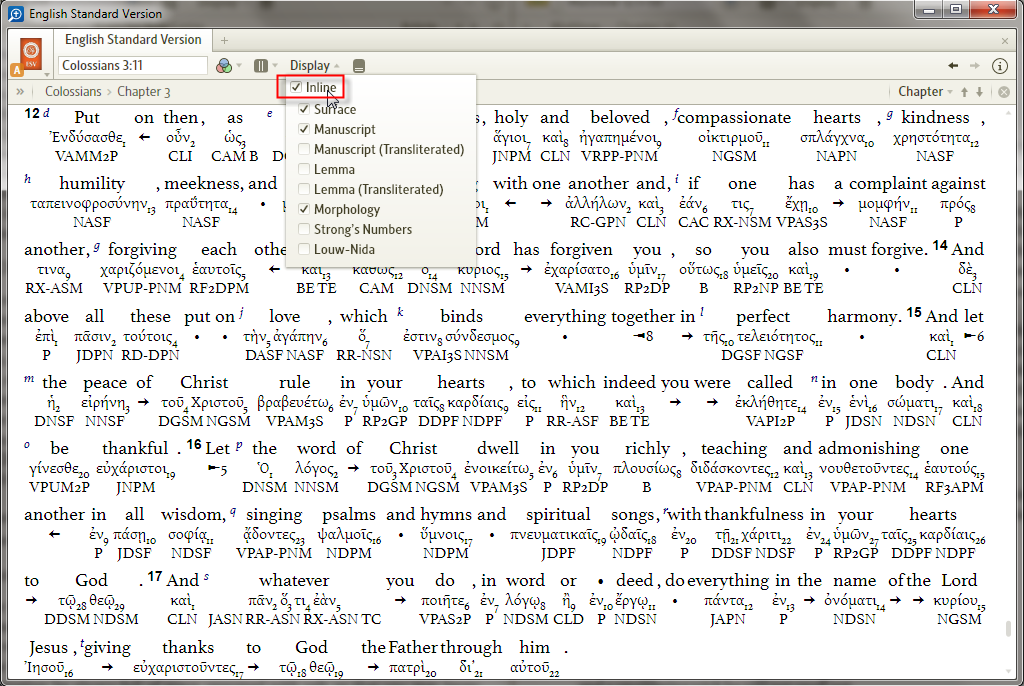Click the word "thankfulness" in verse 16
This screenshot has height=686, width=1024.
(754, 515)
